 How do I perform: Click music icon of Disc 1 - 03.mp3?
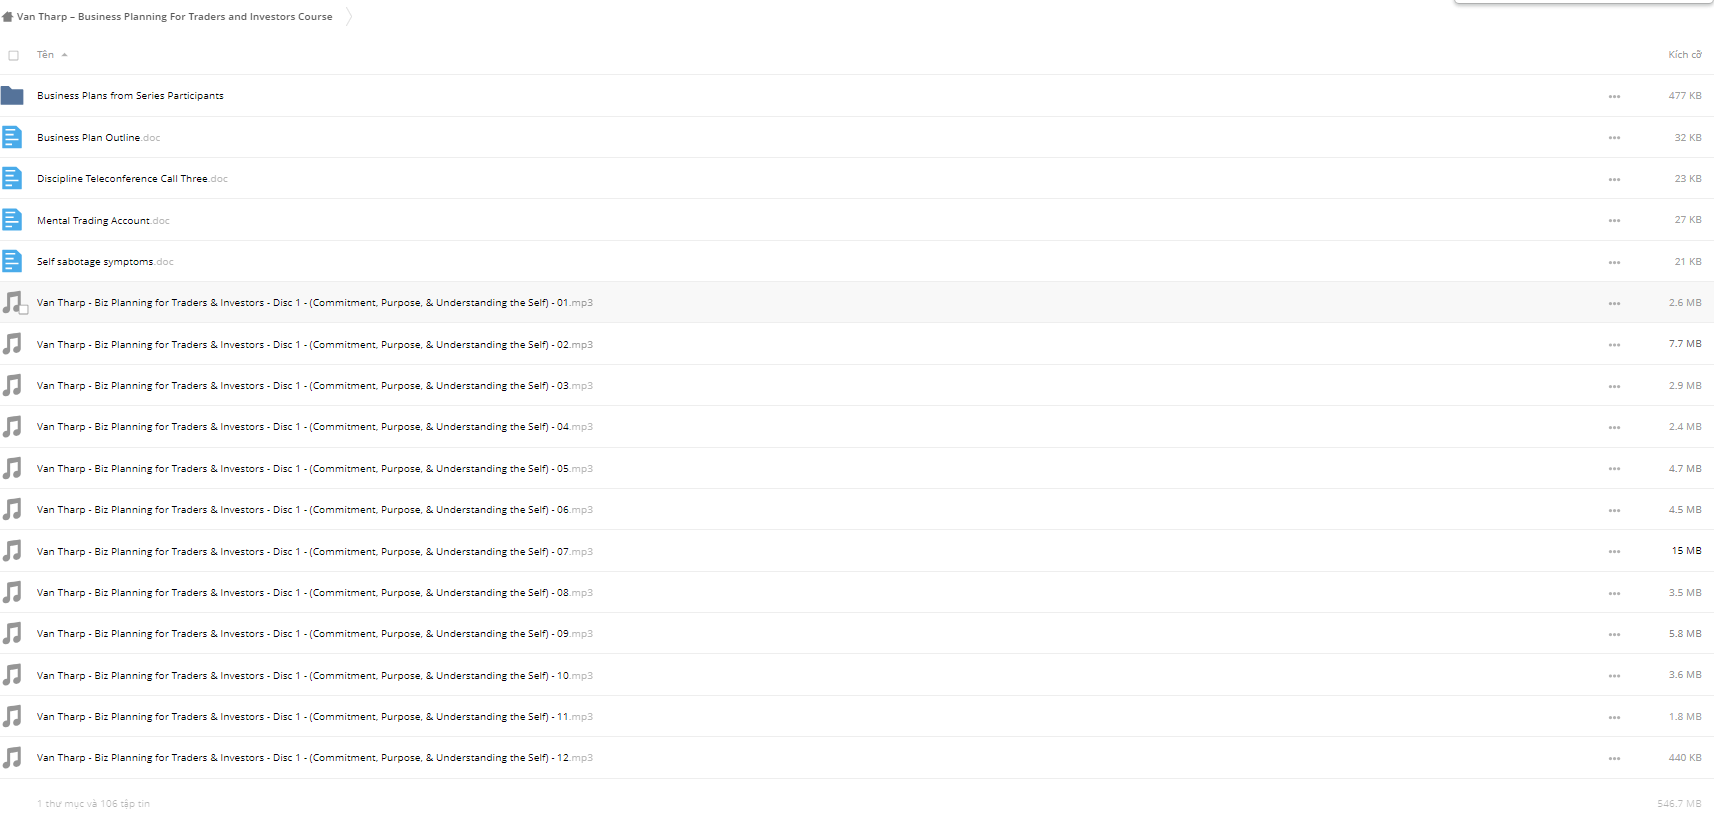[x=12, y=385]
